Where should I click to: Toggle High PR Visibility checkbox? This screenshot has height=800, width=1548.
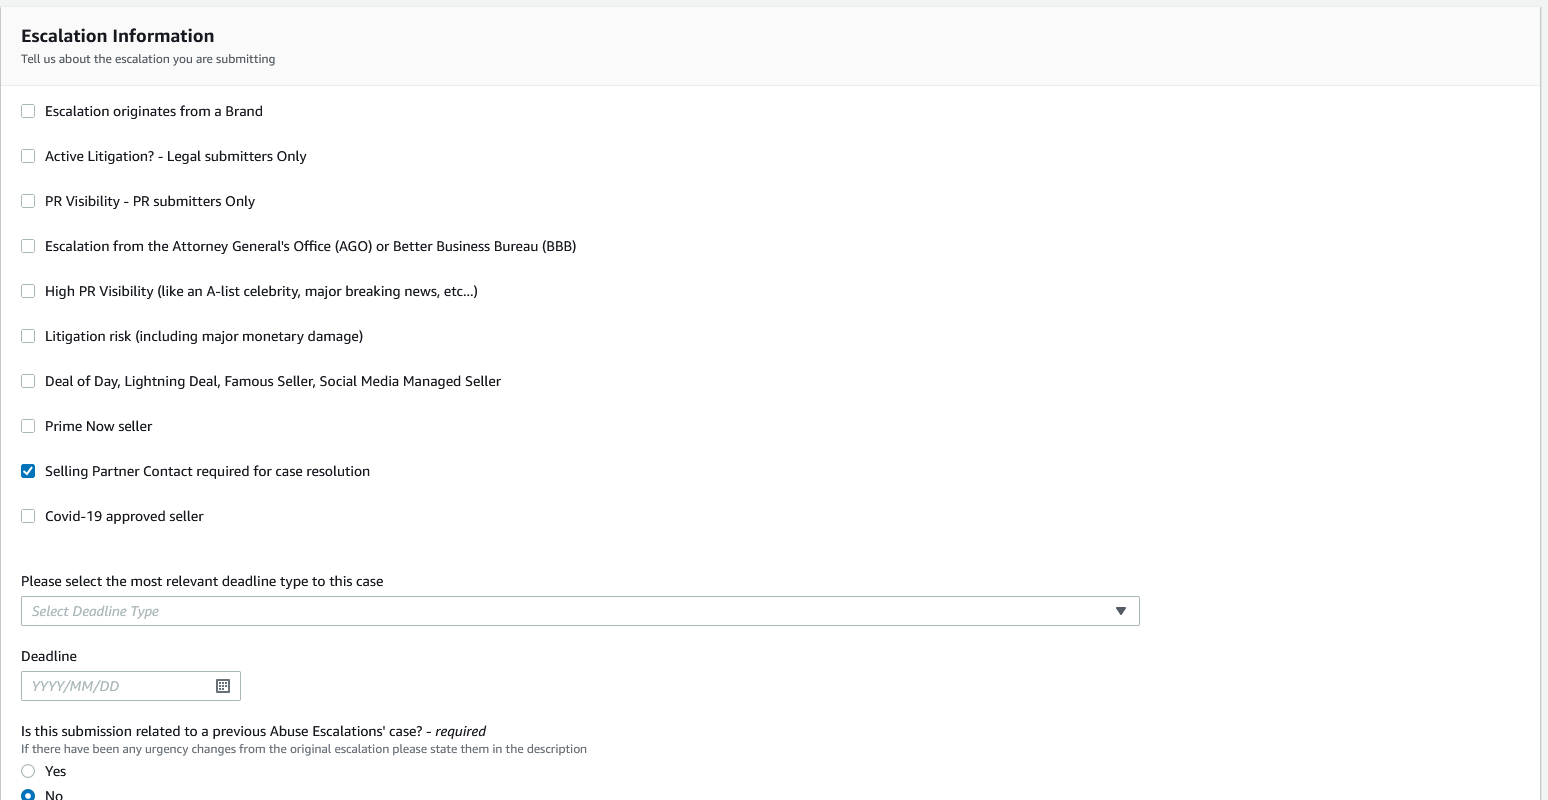click(x=28, y=291)
